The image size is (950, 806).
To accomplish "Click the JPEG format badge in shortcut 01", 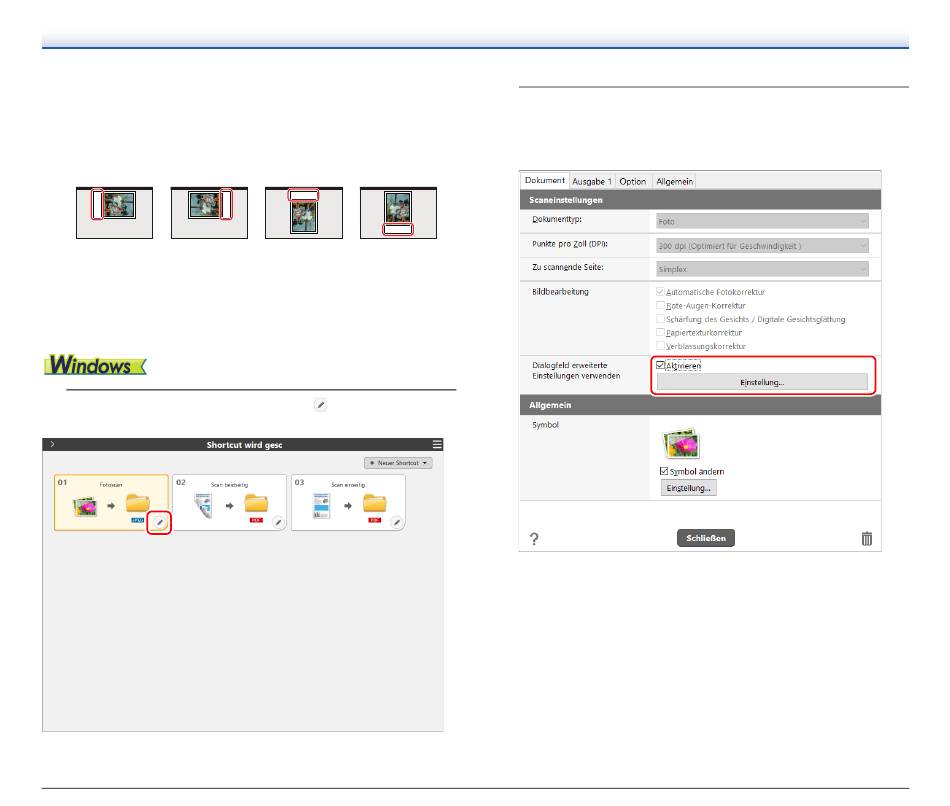I will pyautogui.click(x=138, y=520).
